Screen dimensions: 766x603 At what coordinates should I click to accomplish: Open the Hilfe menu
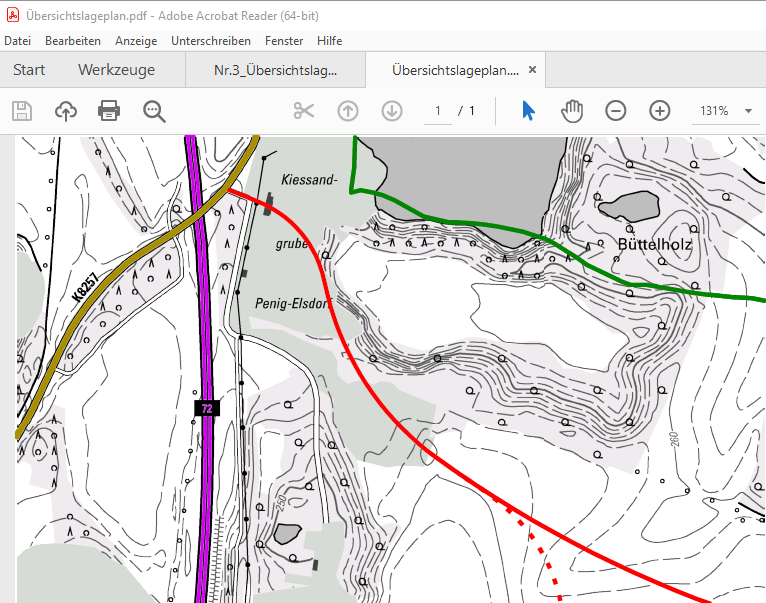pyautogui.click(x=329, y=41)
